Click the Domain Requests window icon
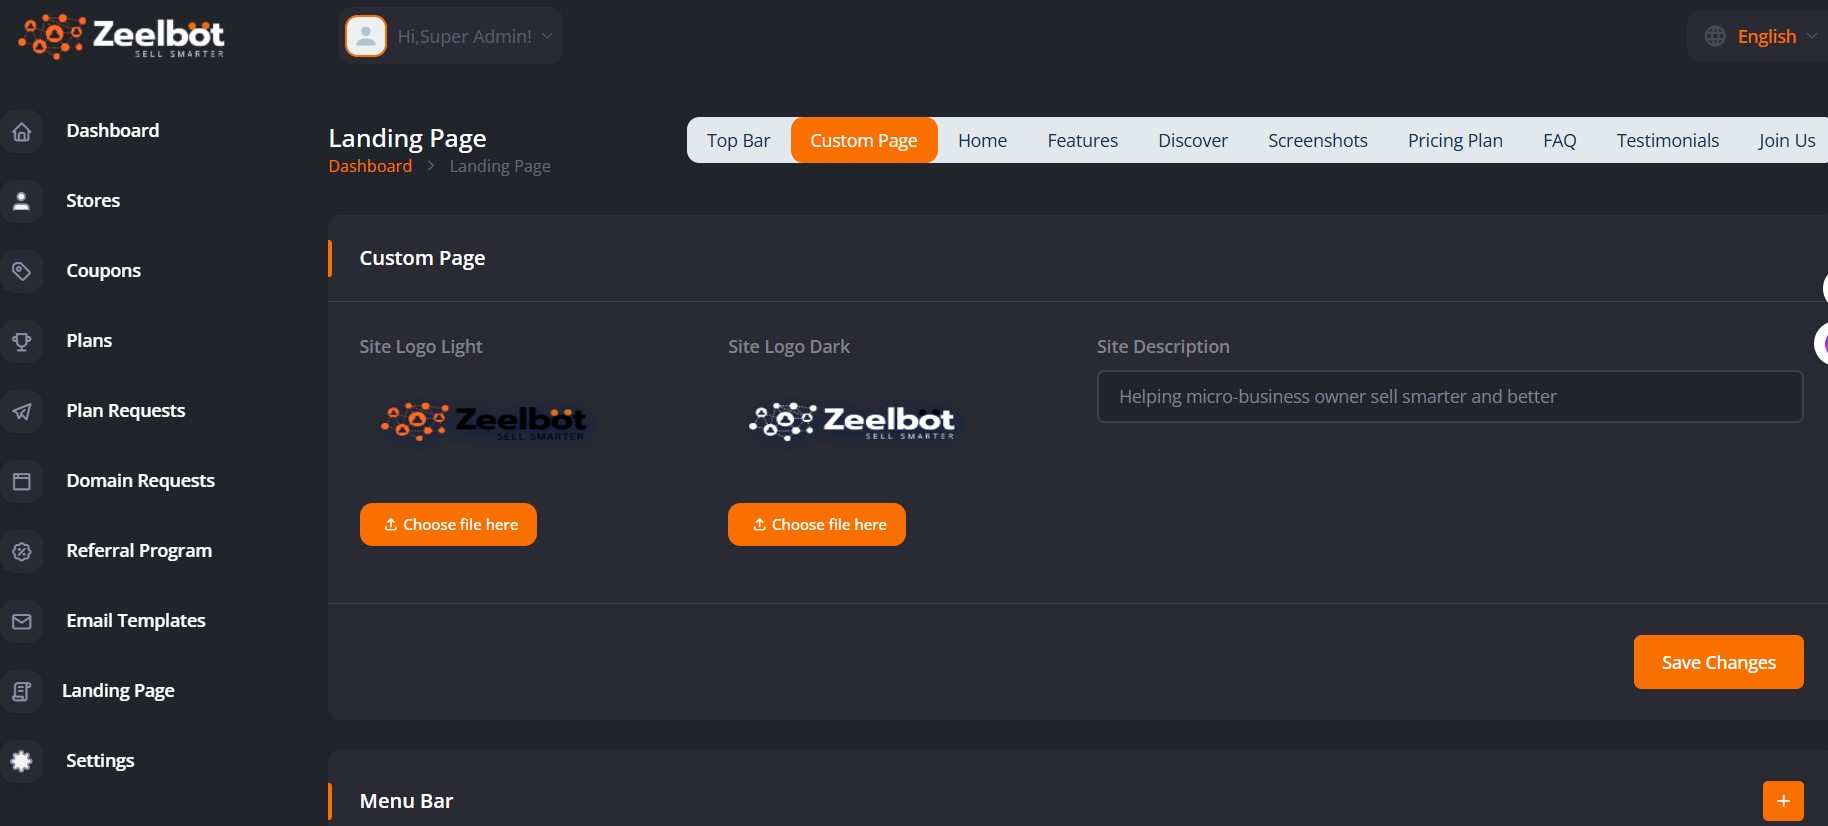Screen dimensions: 1828x826 [22, 481]
